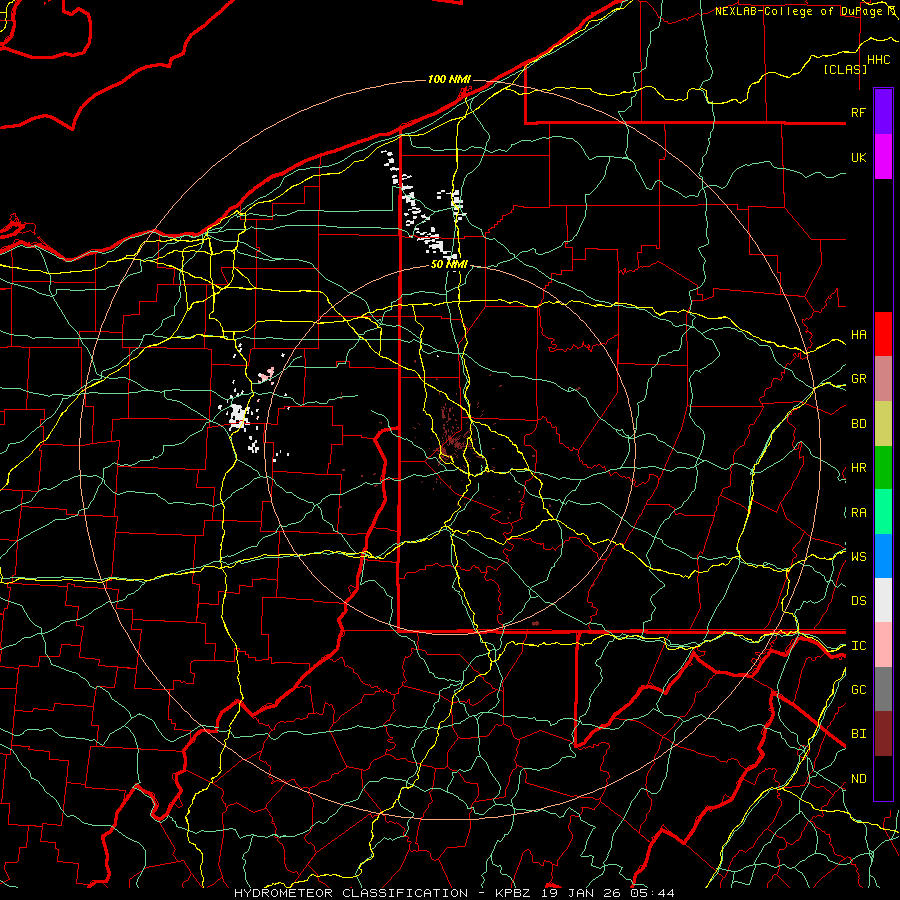Image resolution: width=900 pixels, height=900 pixels.
Task: Click the GR legend label
Action: point(858,378)
